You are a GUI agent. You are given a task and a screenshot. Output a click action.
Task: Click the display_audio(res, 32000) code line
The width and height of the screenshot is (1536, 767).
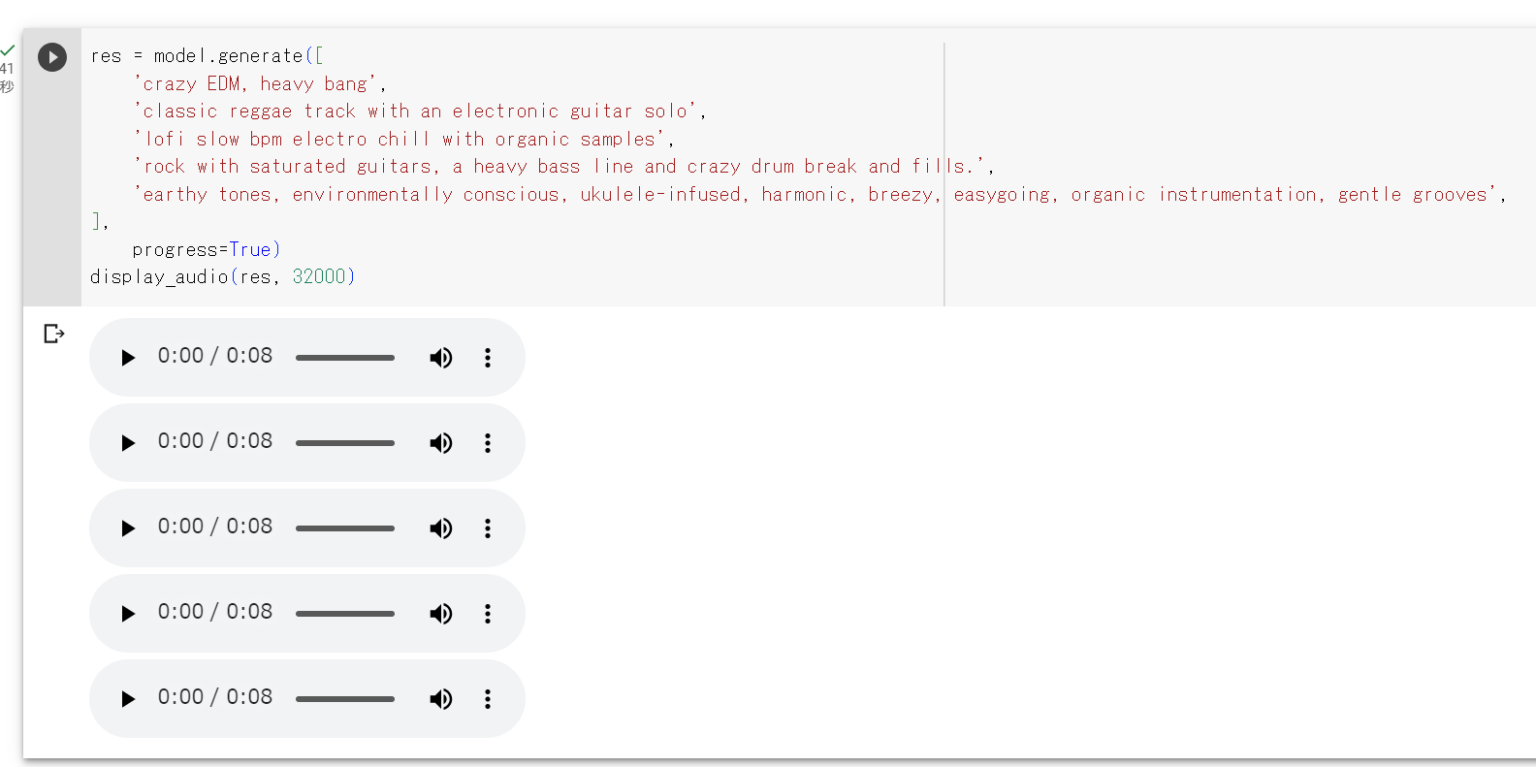[222, 277]
